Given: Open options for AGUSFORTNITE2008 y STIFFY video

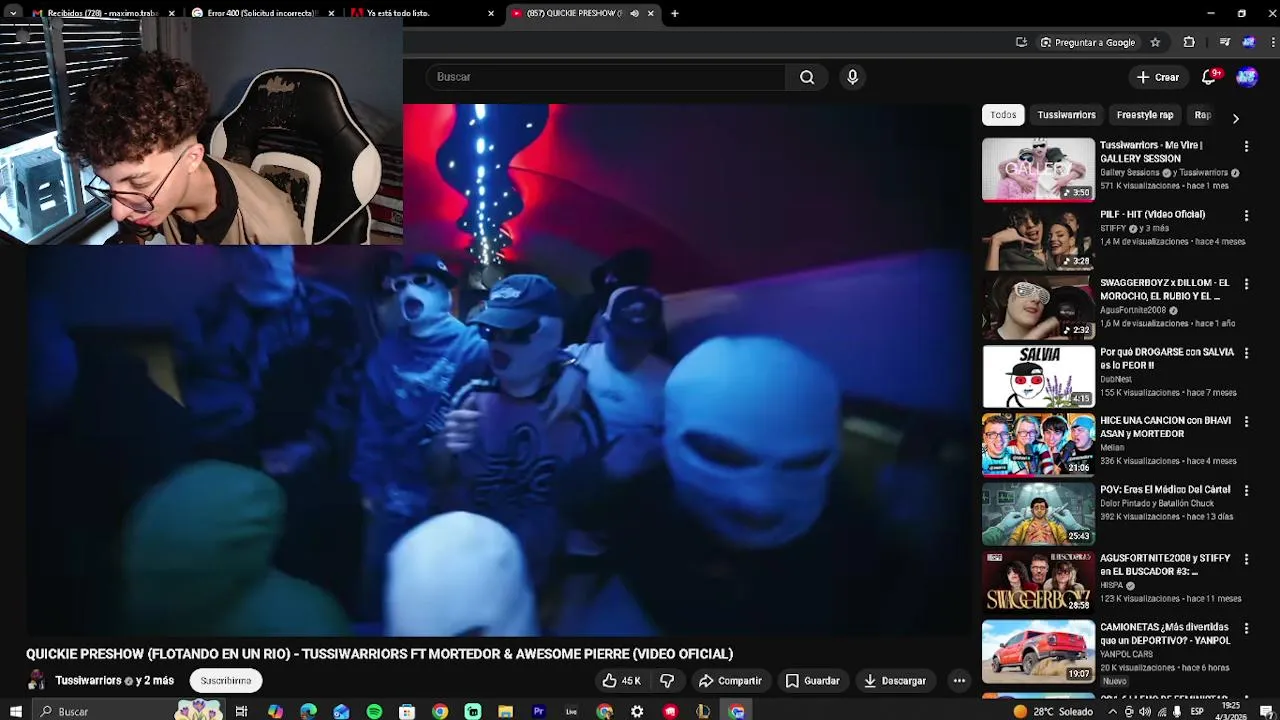Looking at the screenshot, I should pyautogui.click(x=1246, y=559).
